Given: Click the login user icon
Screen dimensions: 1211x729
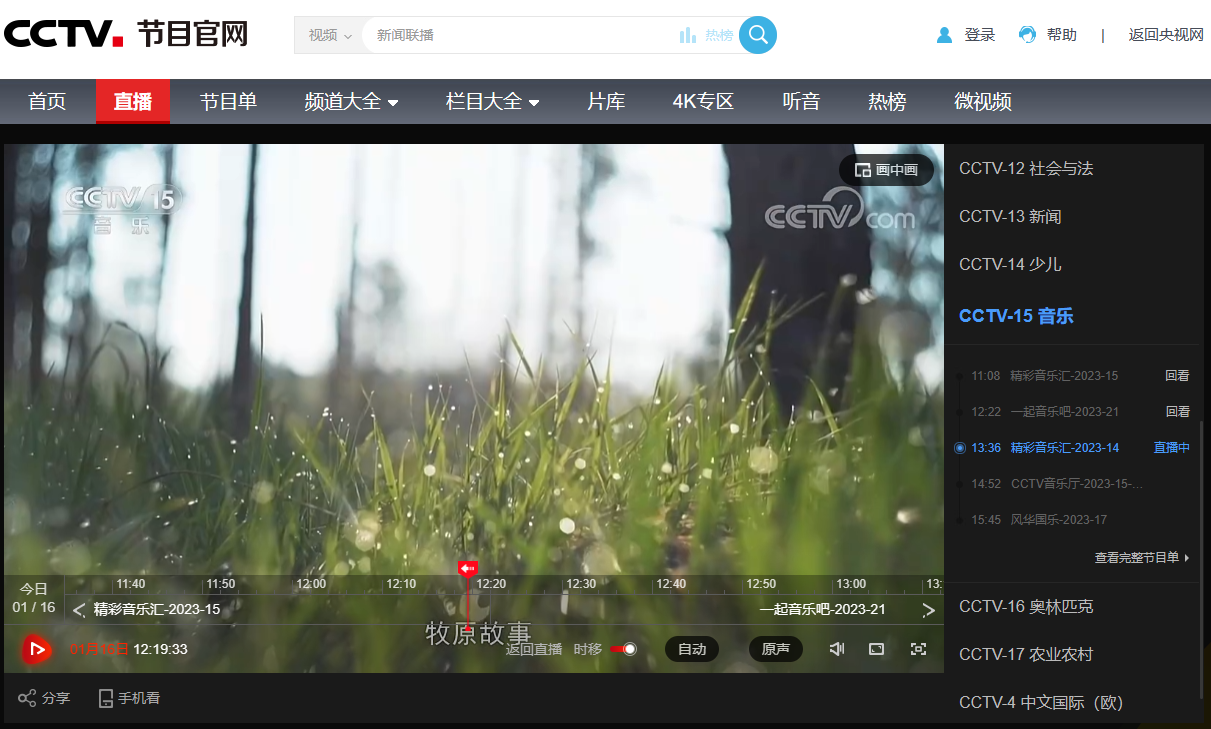Looking at the screenshot, I should 944,35.
